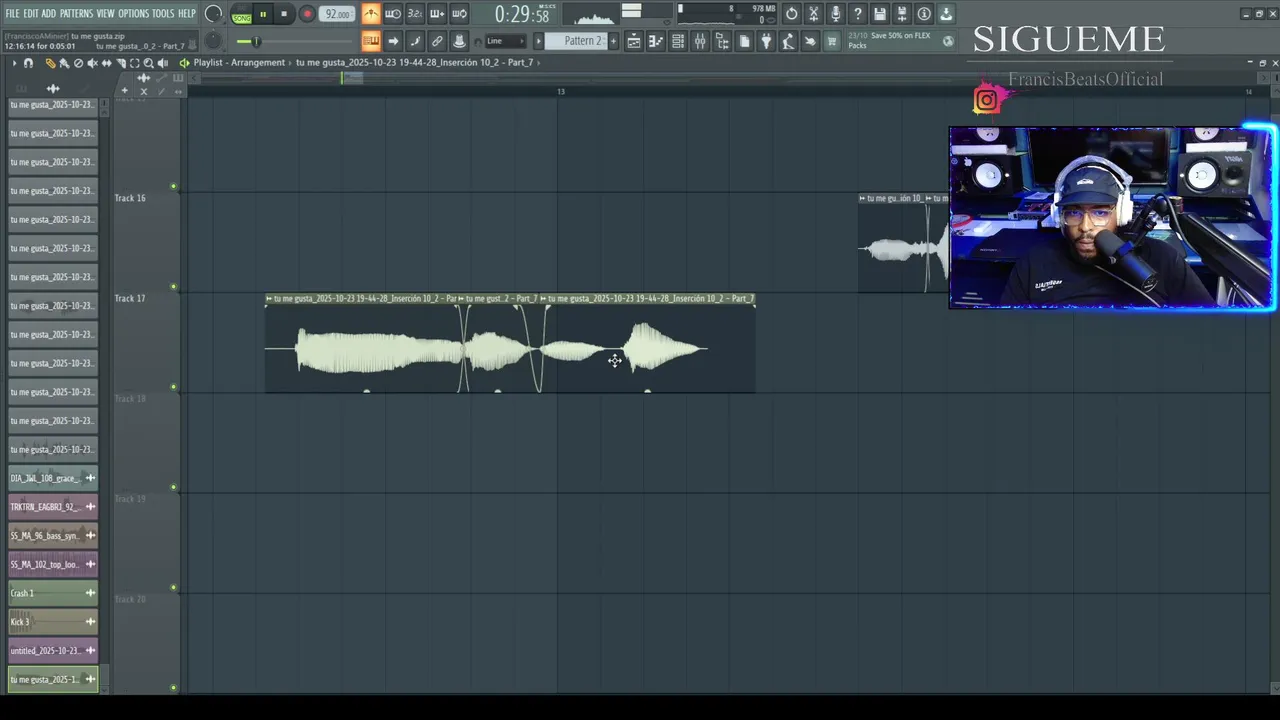Toggle Track 17 mute dot
Viewport: 1280px width, 720px height.
(174, 387)
